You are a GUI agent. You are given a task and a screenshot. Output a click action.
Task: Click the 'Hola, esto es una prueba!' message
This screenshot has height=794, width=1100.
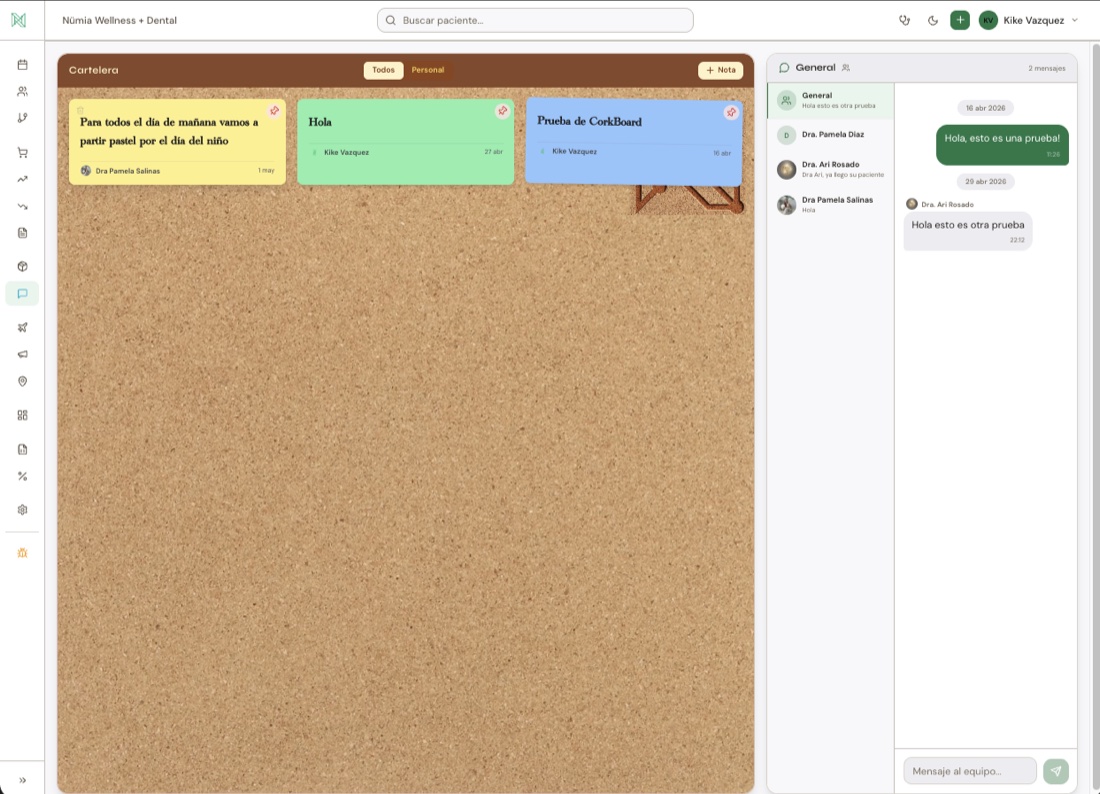click(1002, 144)
